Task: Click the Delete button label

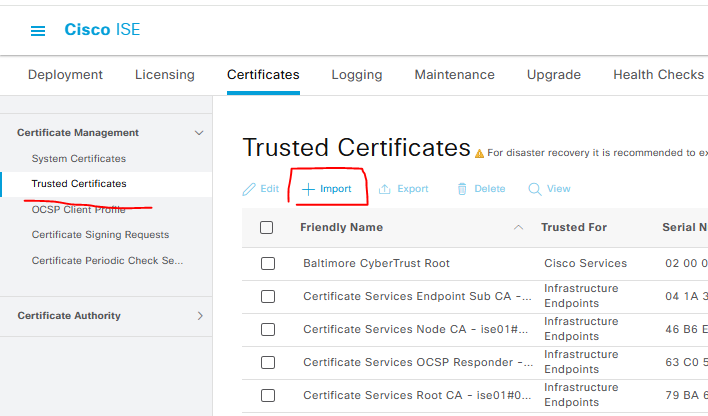Action: pyautogui.click(x=489, y=189)
